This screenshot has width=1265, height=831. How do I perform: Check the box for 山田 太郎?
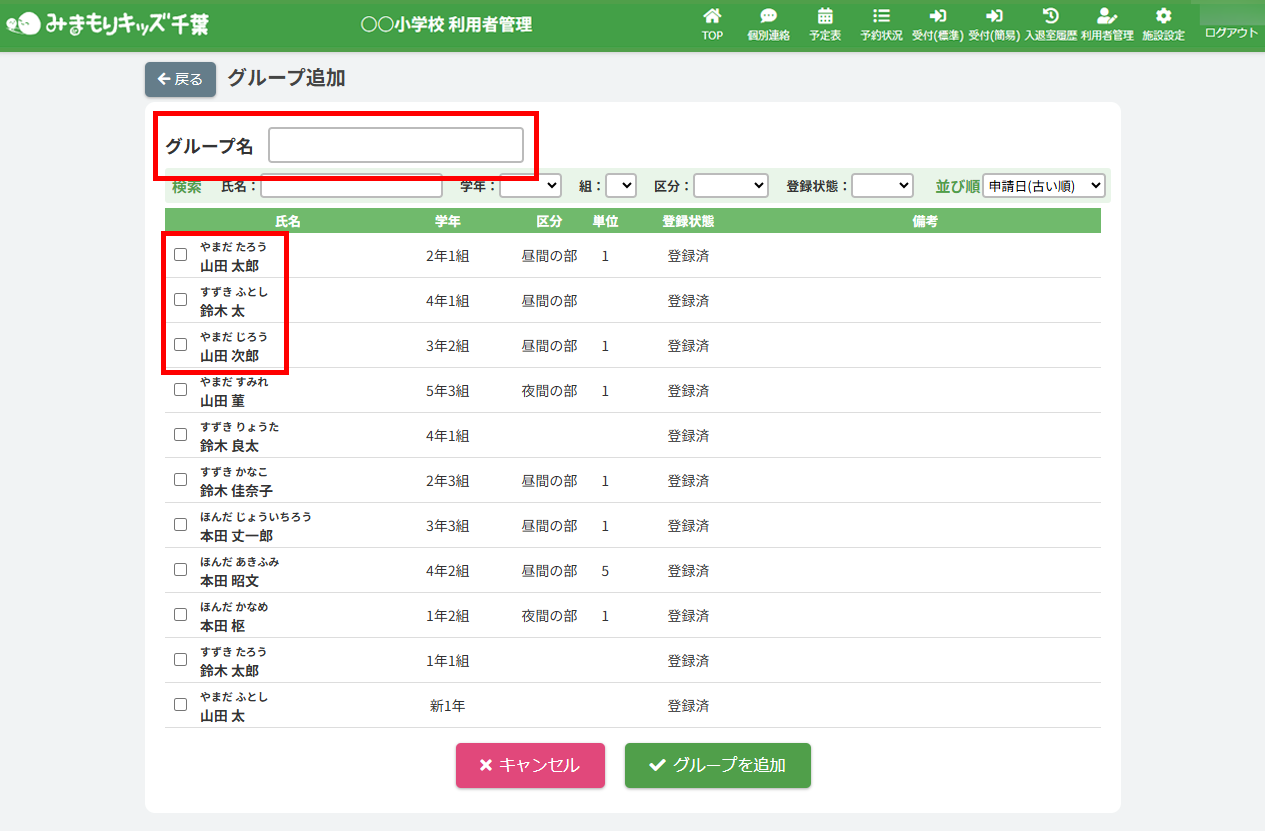[x=181, y=255]
